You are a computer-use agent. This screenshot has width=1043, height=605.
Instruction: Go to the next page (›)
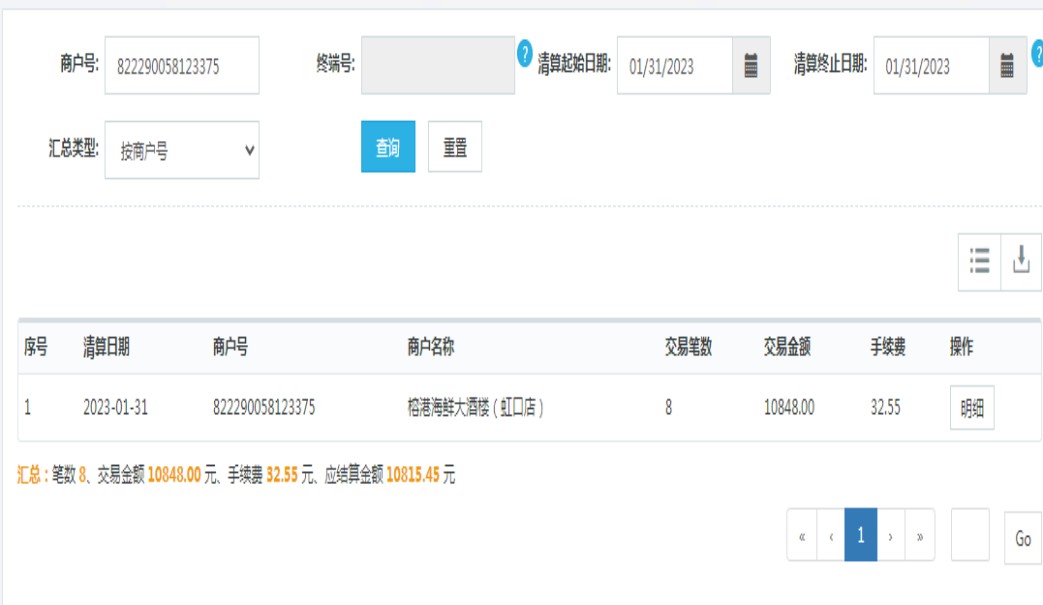890,536
